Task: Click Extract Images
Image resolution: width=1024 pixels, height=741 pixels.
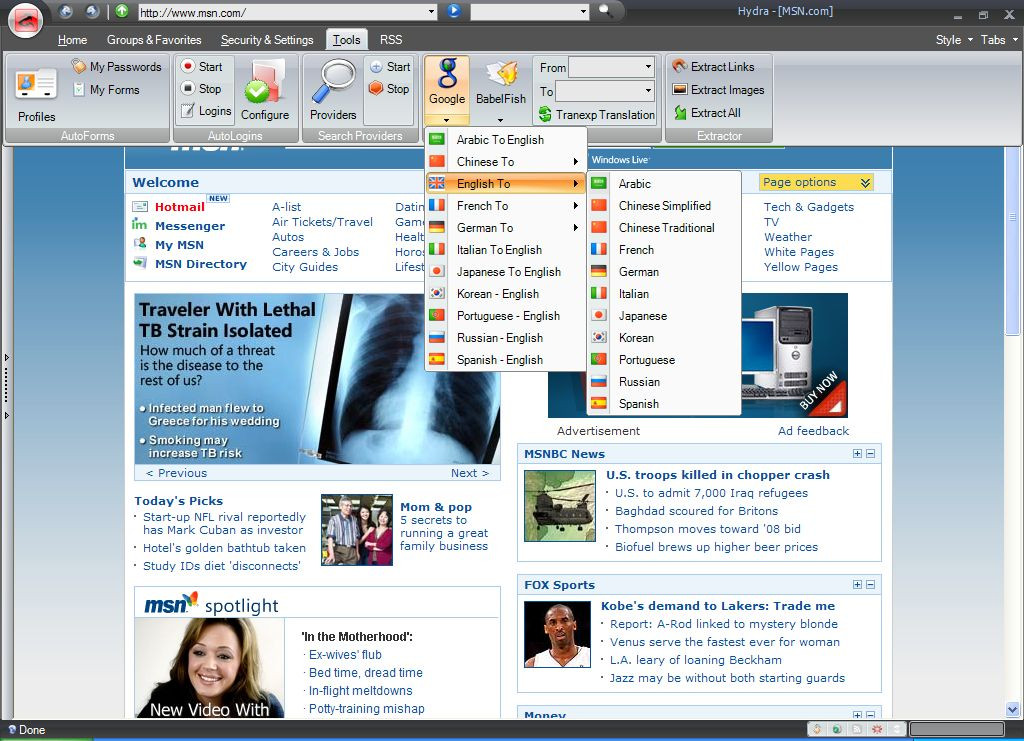Action: 718,89
